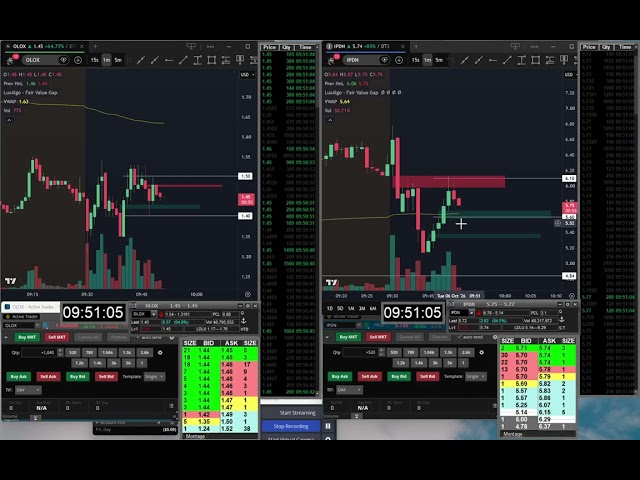The image size is (640, 480).
Task: Click Sell Bid in IPDN Active Trader
Action: (427, 376)
